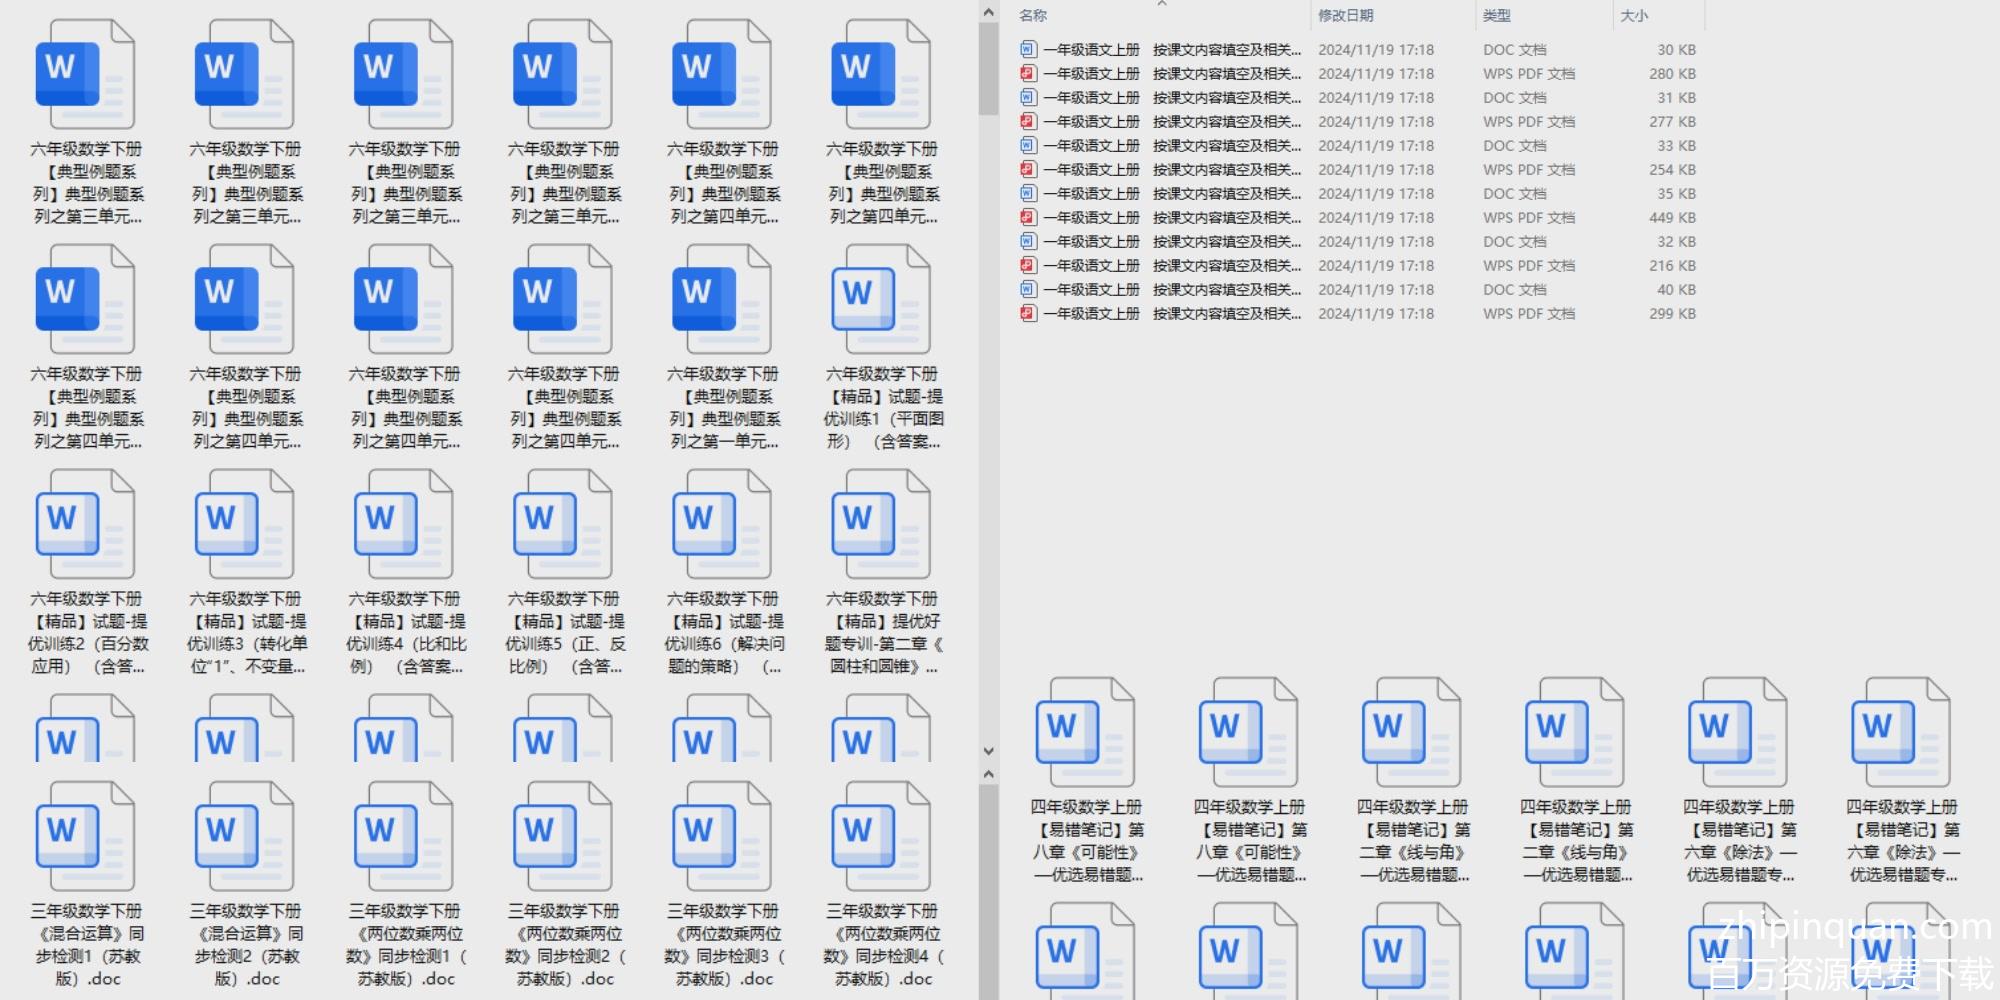The height and width of the screenshot is (1000, 2000).
Task: Select 提优好题专训 第二章《圆柱和圆锥》 file icon
Action: coord(881,525)
